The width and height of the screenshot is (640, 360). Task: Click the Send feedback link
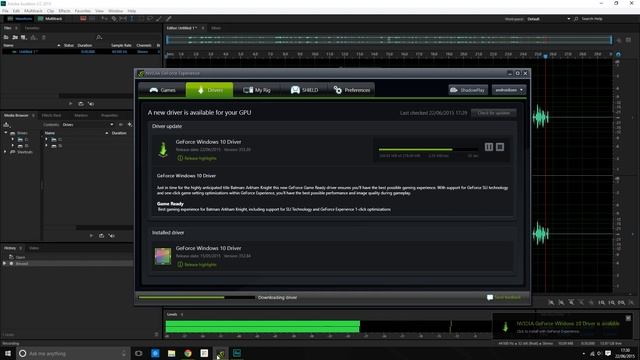tap(504, 298)
